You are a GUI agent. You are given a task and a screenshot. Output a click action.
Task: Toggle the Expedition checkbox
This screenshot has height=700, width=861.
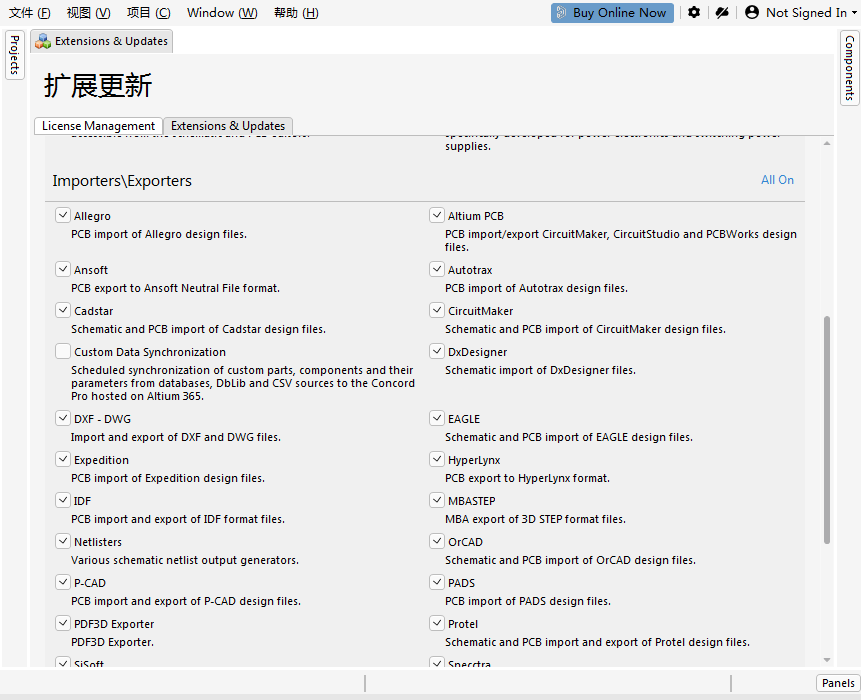[63, 460]
